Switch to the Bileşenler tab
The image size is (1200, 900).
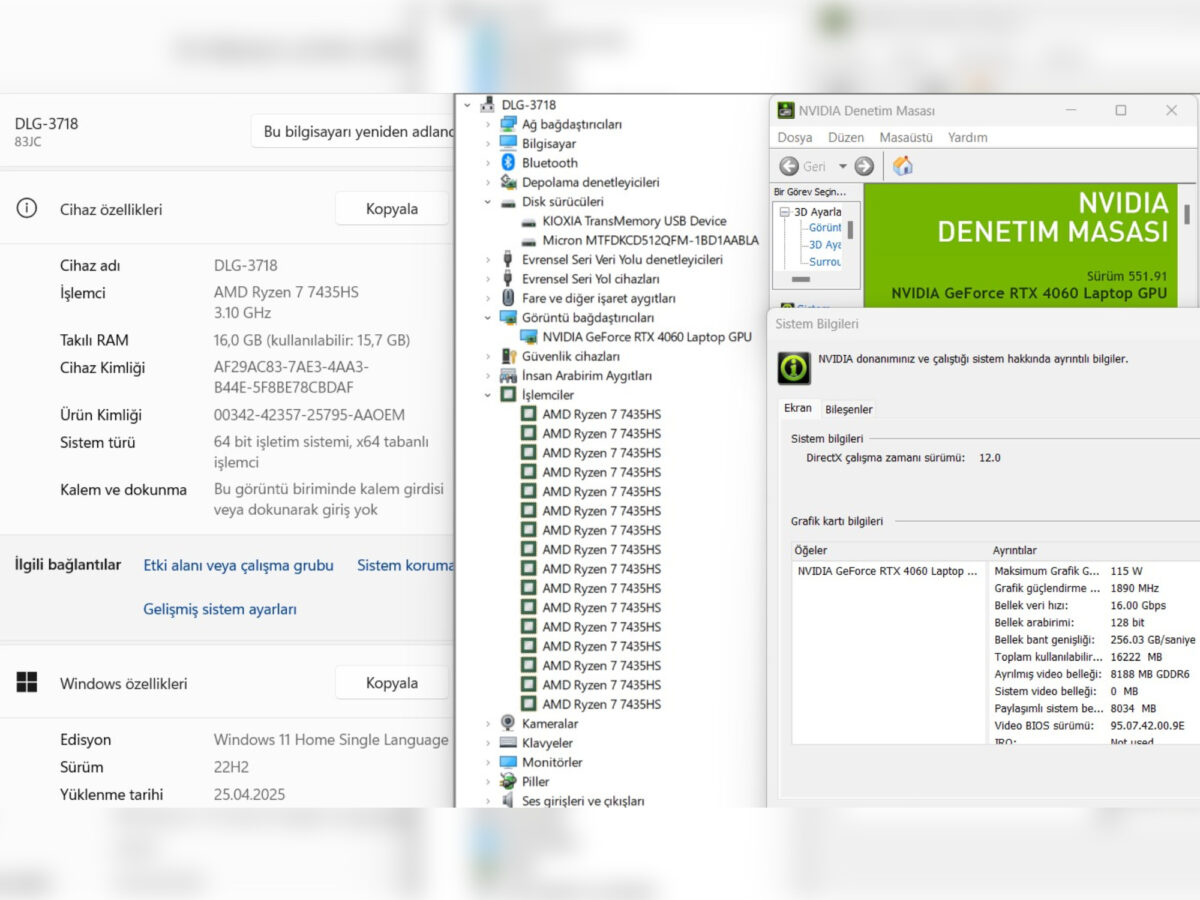pyautogui.click(x=849, y=409)
